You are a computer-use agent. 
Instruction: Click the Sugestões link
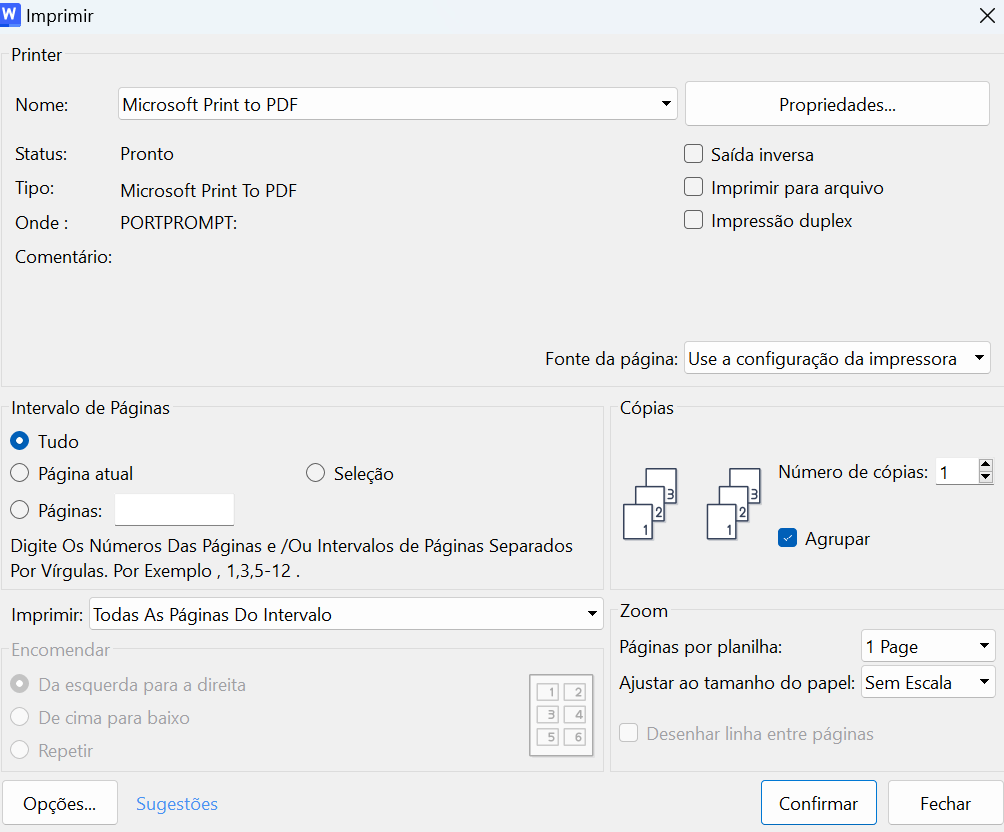coord(176,803)
